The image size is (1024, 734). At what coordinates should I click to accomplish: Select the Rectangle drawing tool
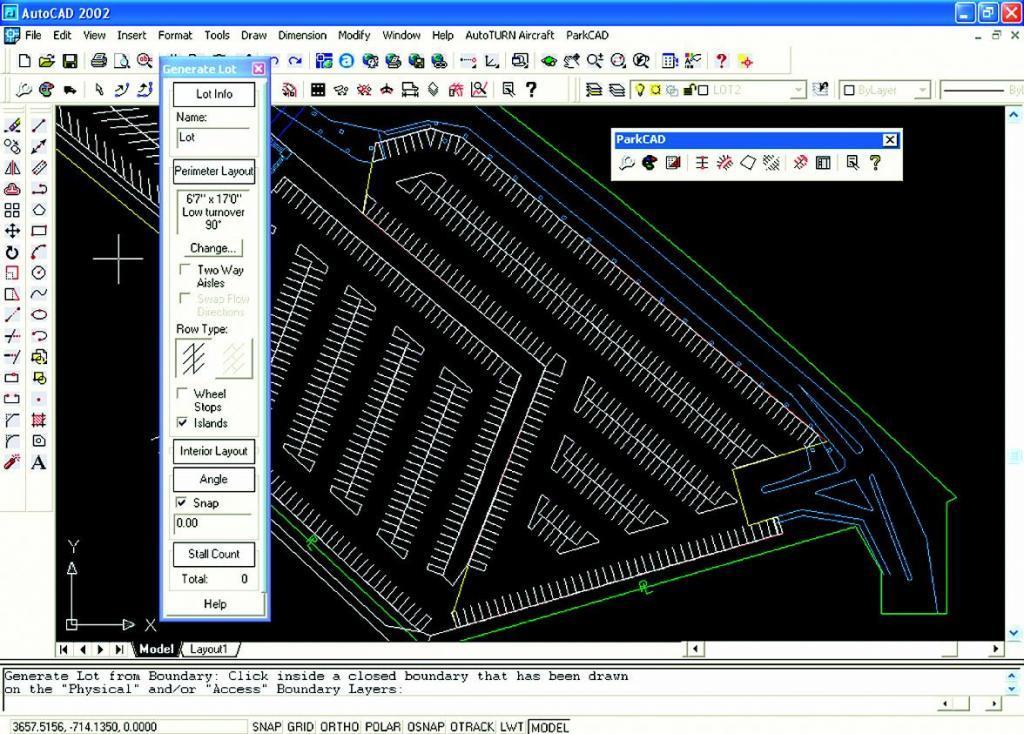click(39, 231)
